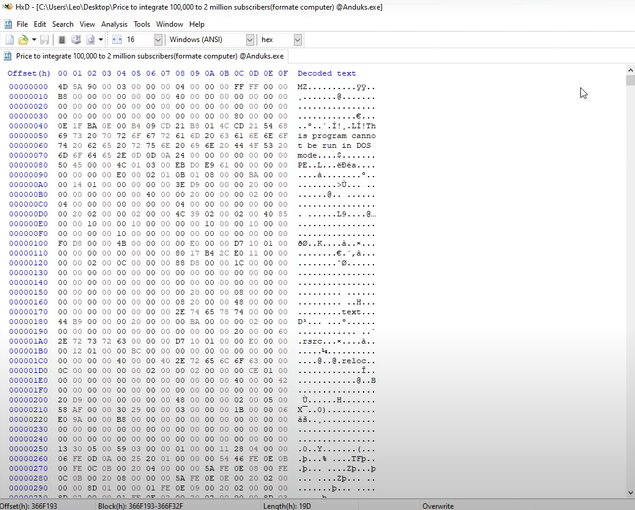Click the Offset(h): 366F193 status field

pyautogui.click(x=29, y=506)
